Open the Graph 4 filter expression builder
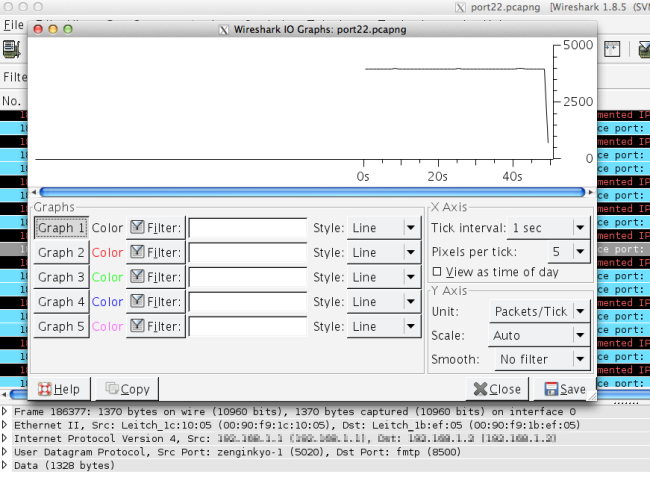Viewport: 650px width, 495px height. [x=155, y=301]
